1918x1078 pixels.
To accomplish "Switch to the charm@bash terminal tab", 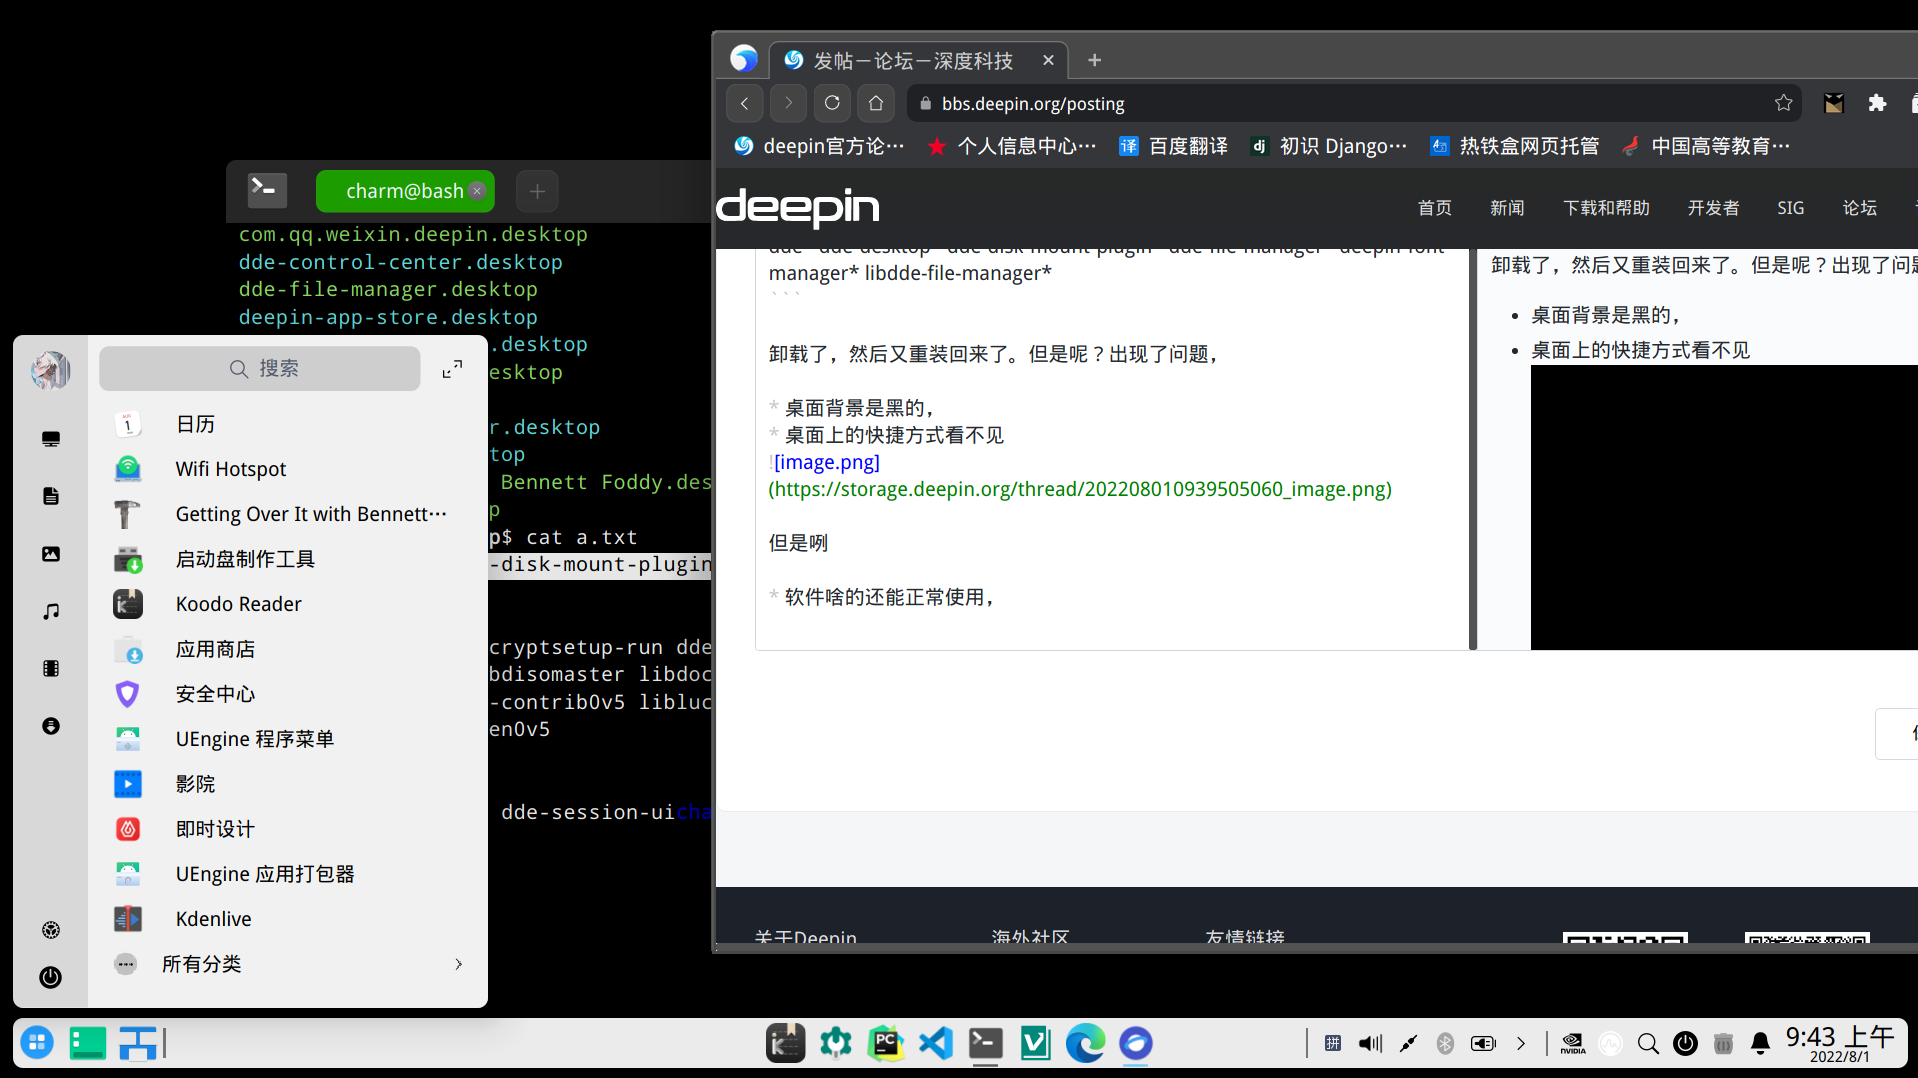I will tap(404, 191).
